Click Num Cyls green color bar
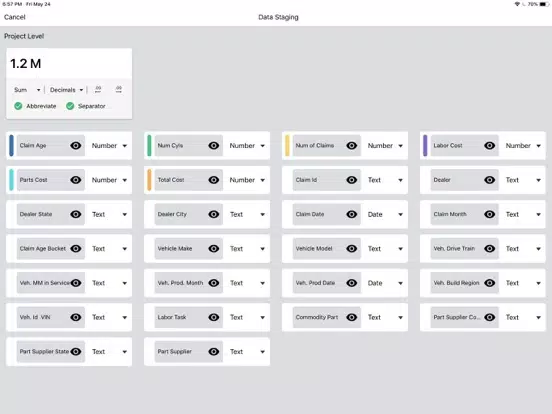This screenshot has width=552, height=414. point(149,145)
